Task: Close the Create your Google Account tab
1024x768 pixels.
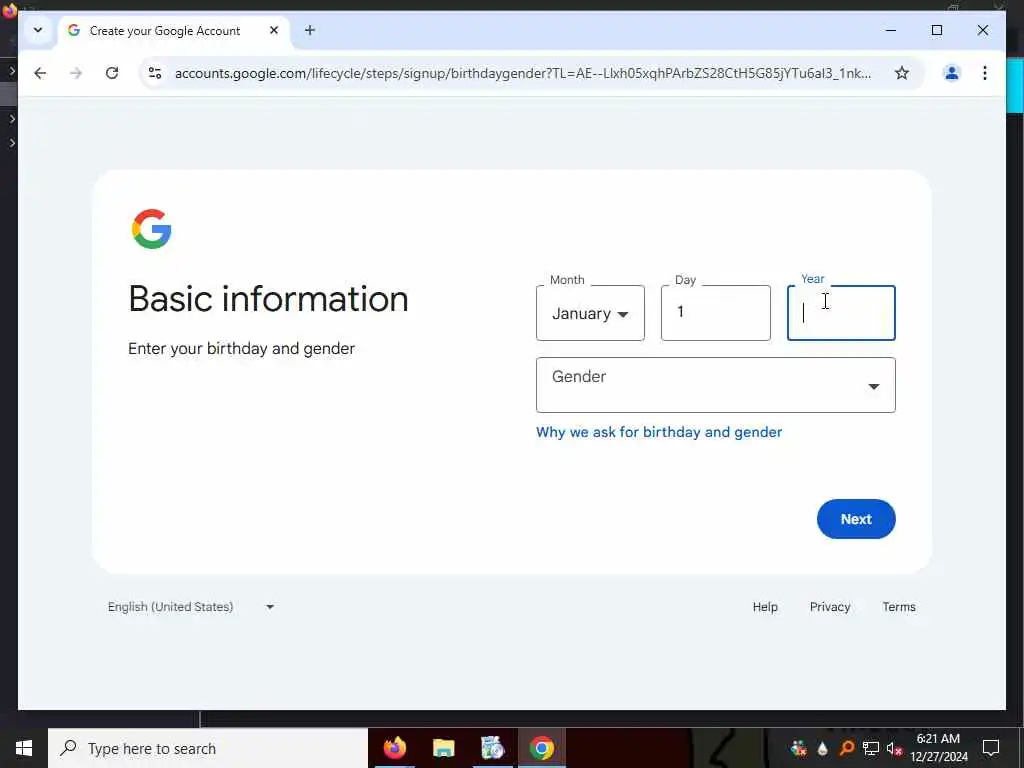Action: [x=274, y=30]
